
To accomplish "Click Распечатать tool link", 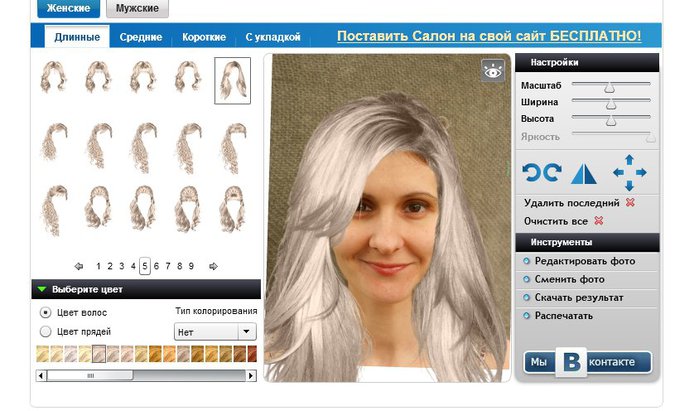I will pyautogui.click(x=563, y=316).
